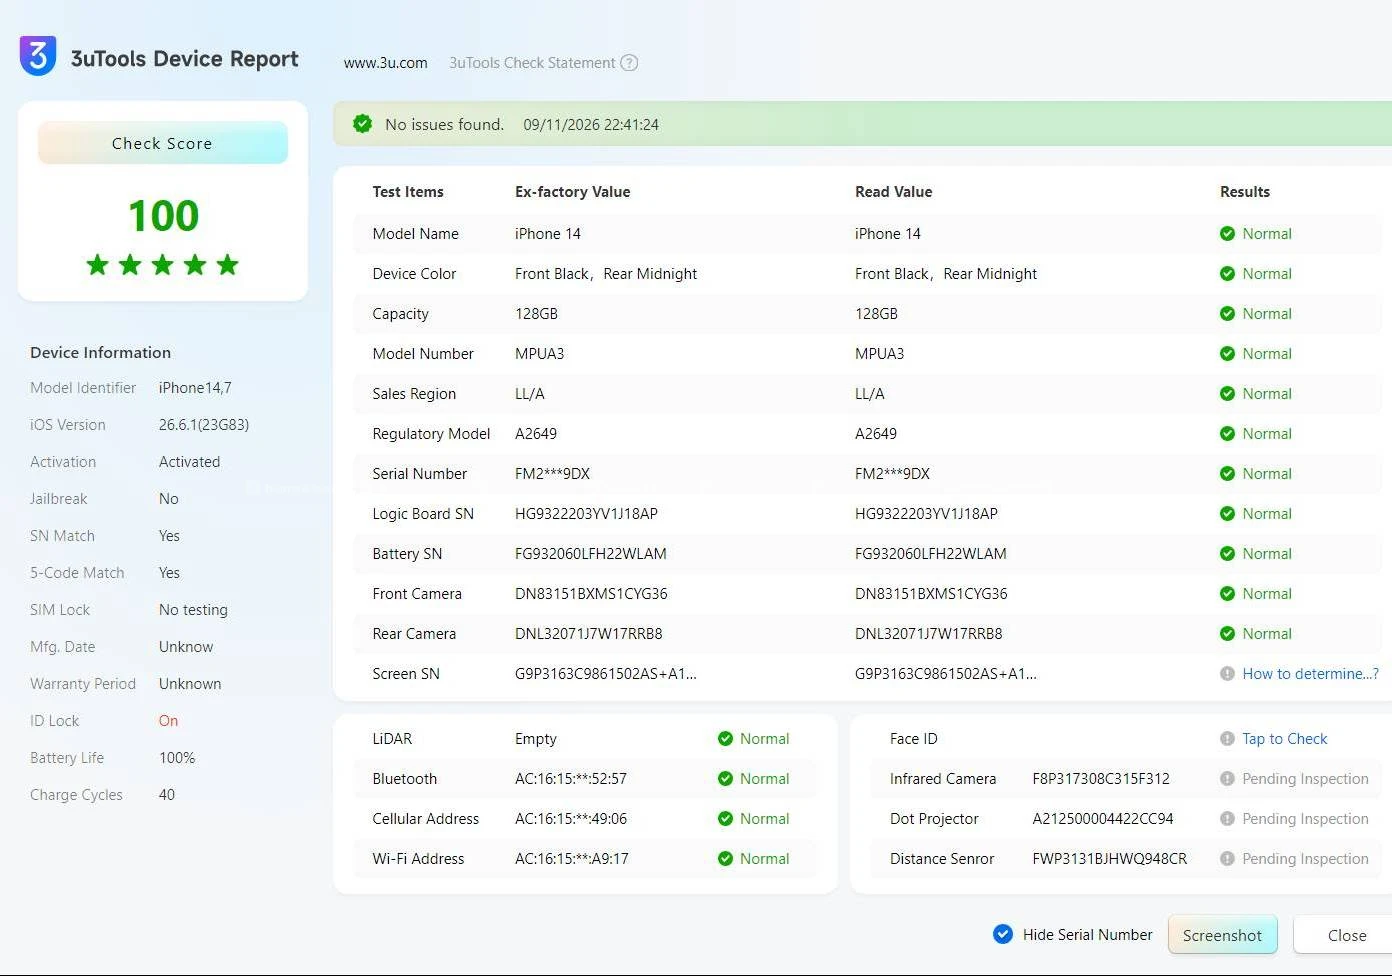1392x976 pixels.
Task: Click the 3uTools logo icon
Action: (x=38, y=56)
